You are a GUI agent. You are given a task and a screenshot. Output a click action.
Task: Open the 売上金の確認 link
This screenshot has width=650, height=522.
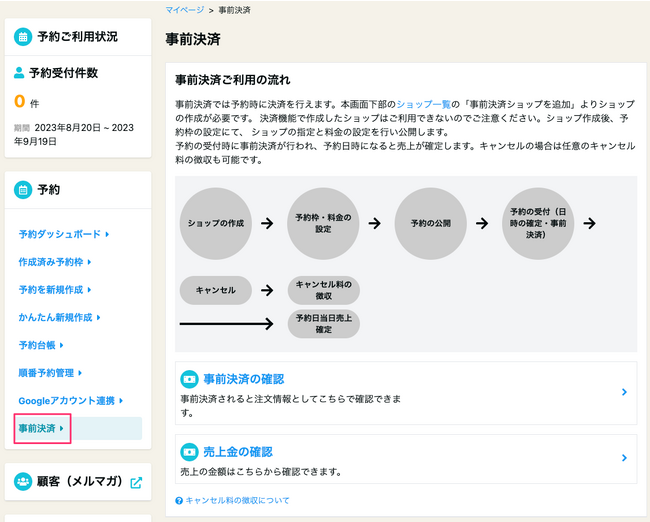point(238,452)
